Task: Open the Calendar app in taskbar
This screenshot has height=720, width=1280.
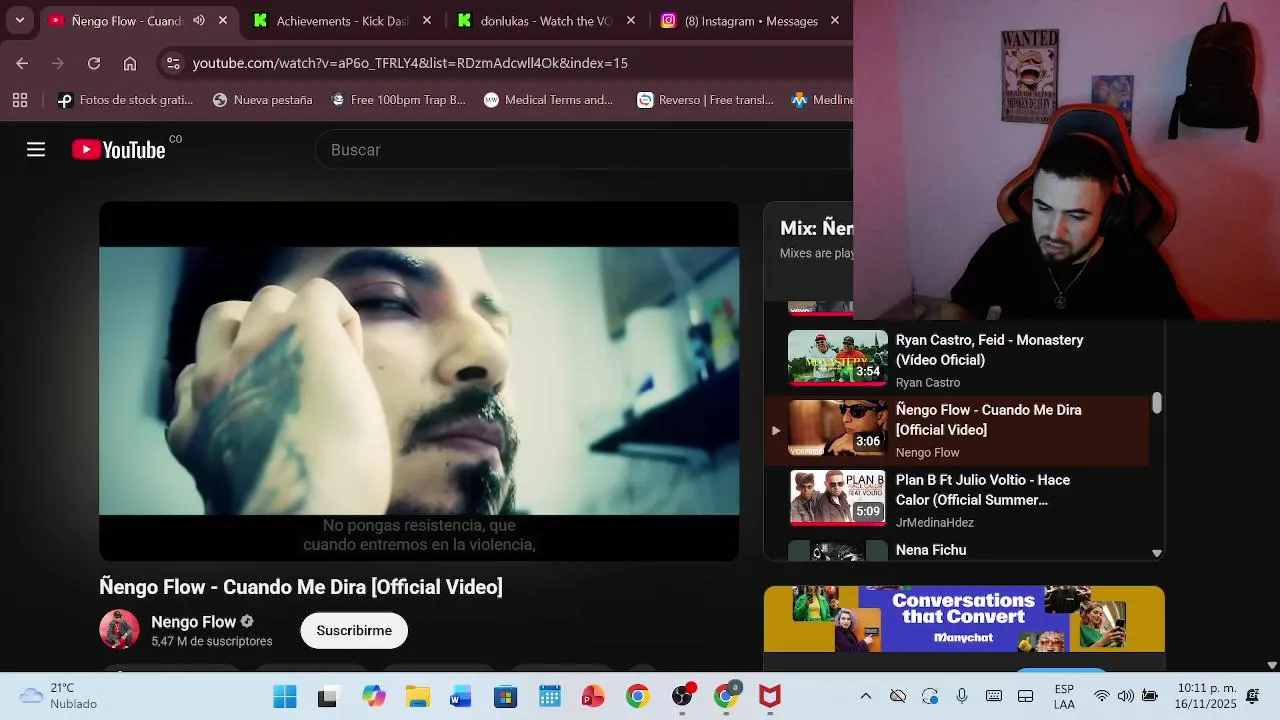Action: click(549, 697)
